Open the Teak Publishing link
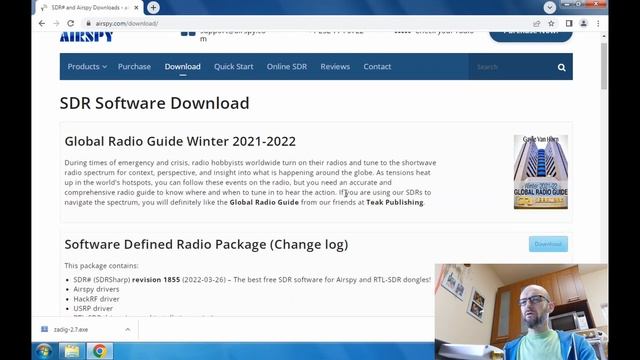This screenshot has height=360, width=640. click(395, 202)
